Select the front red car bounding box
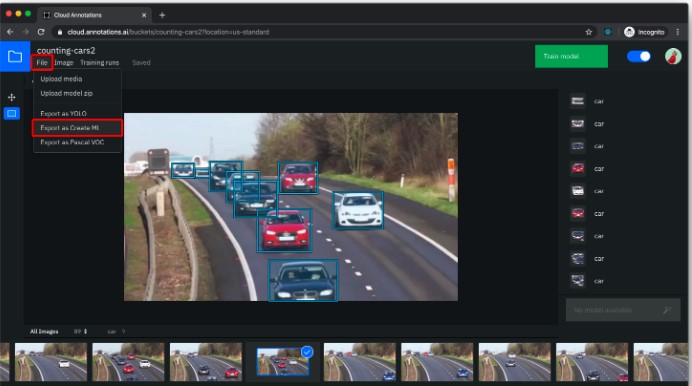 [285, 231]
